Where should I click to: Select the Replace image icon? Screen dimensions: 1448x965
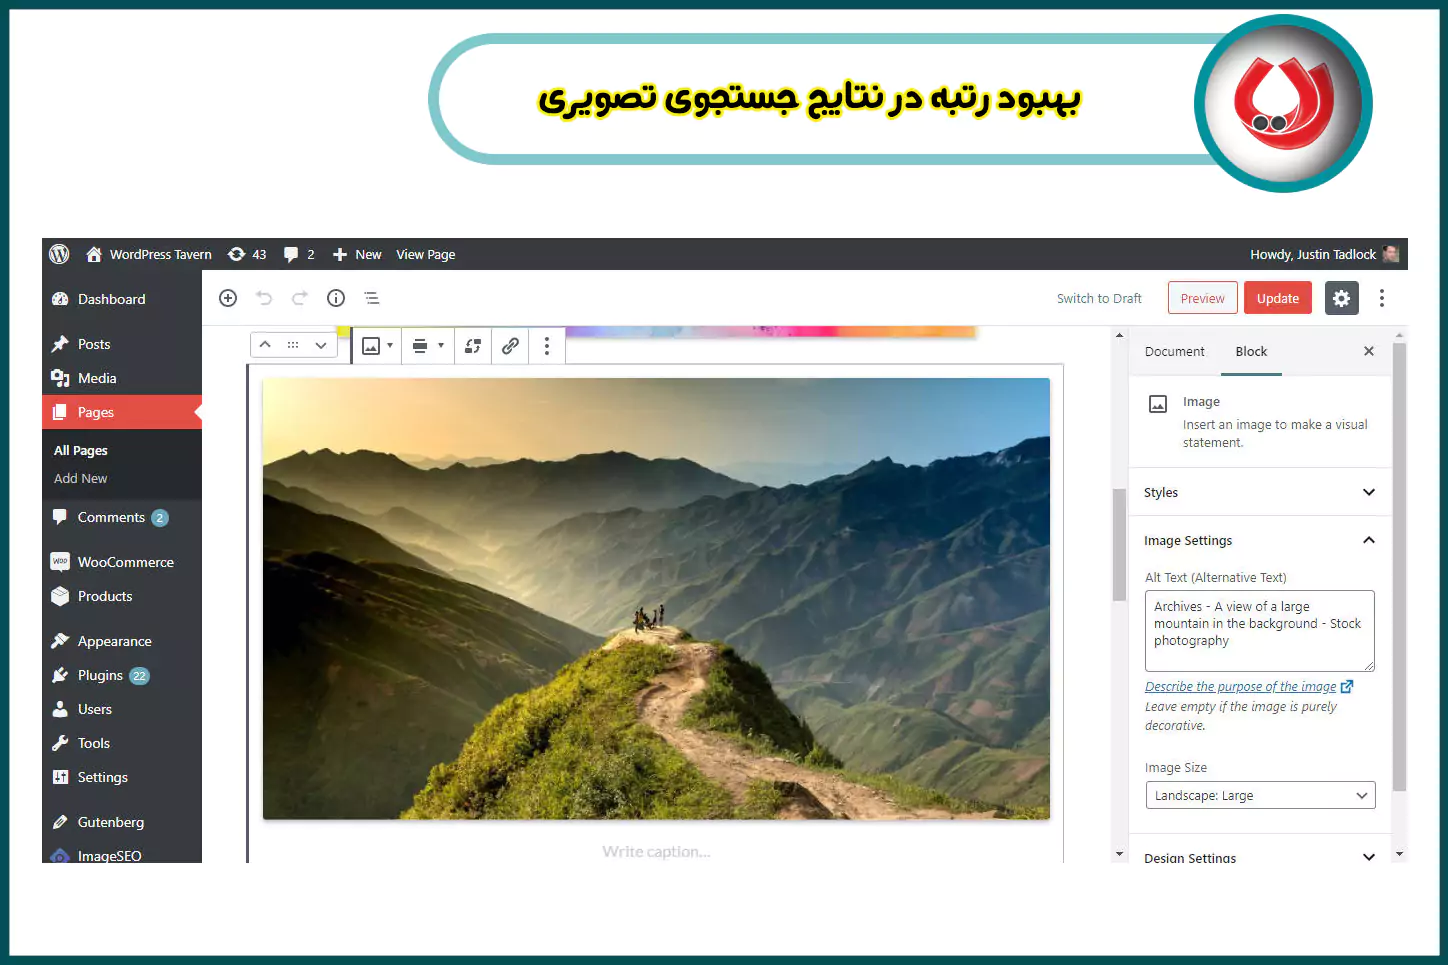pyautogui.click(x=472, y=345)
